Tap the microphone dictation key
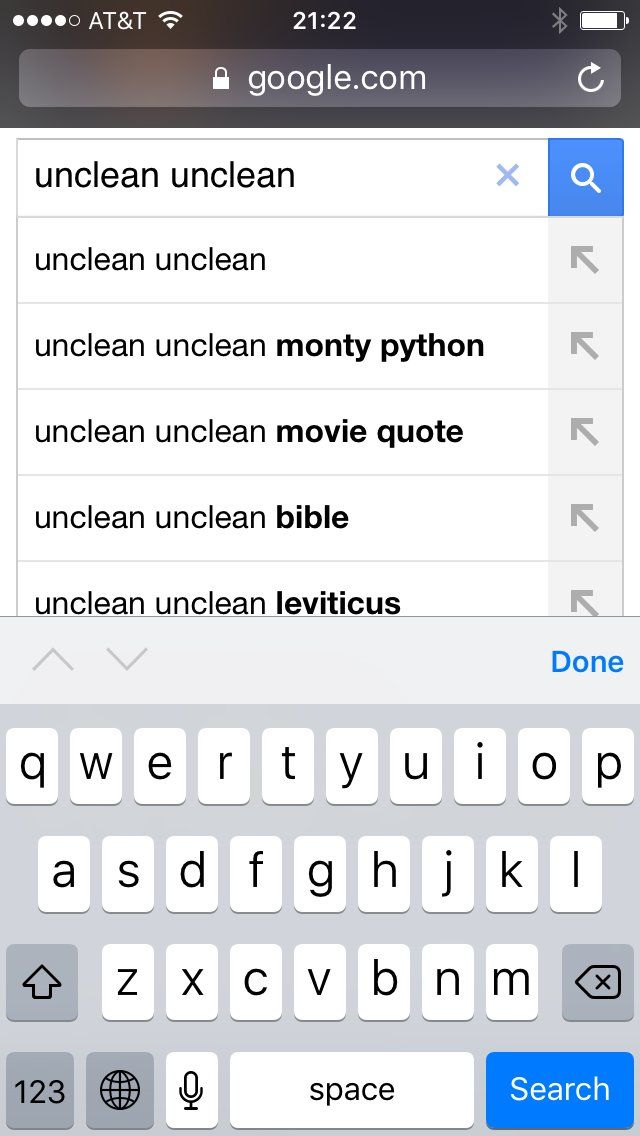 (x=191, y=1089)
